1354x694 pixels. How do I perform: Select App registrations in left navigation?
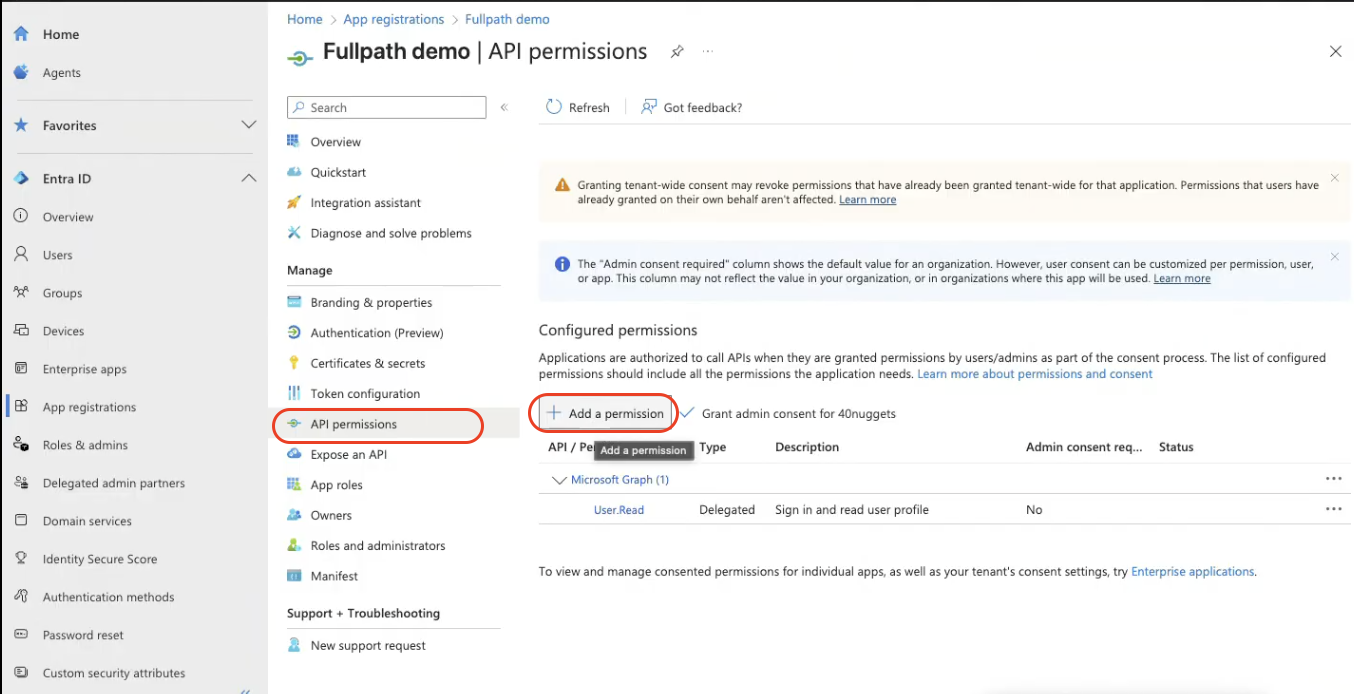pos(89,407)
